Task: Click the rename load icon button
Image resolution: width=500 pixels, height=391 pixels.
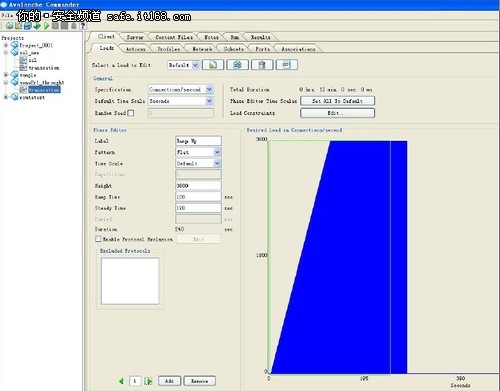Action: click(x=287, y=65)
